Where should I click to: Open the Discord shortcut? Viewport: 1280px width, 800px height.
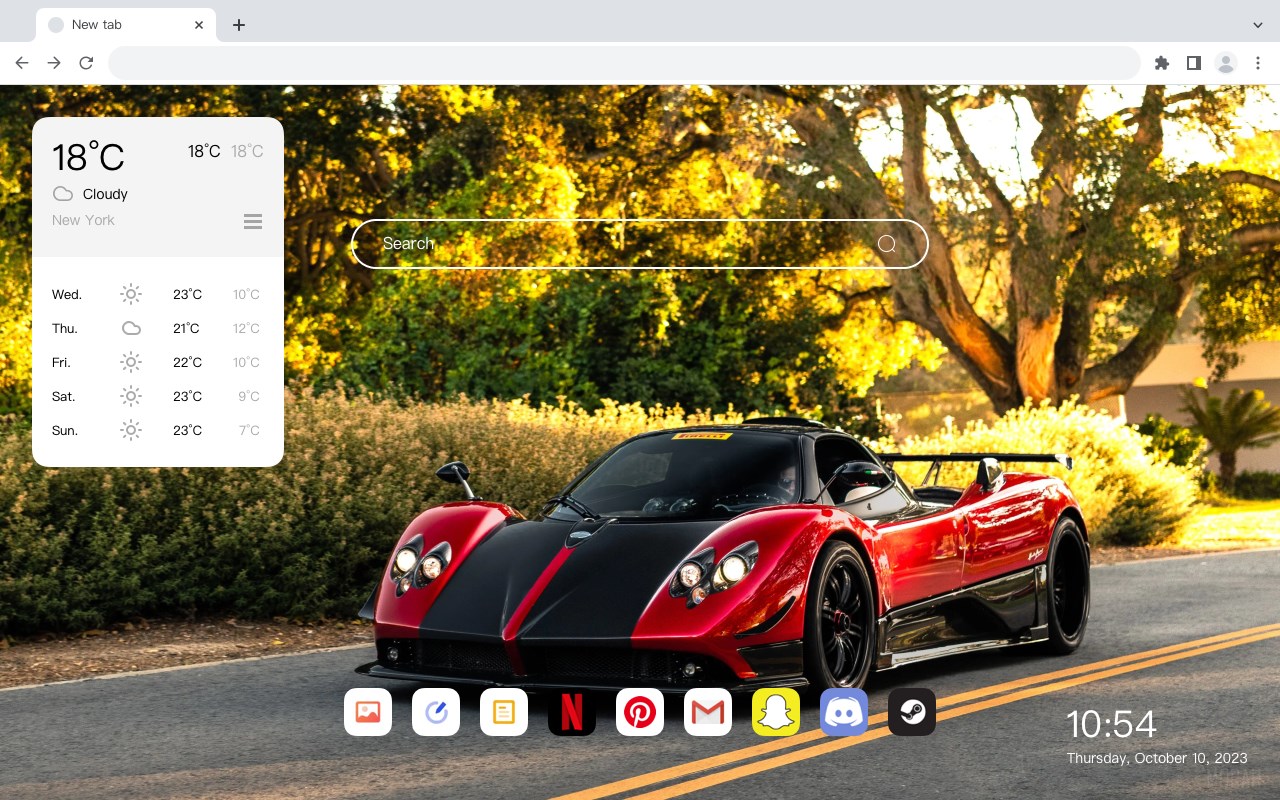pos(844,712)
